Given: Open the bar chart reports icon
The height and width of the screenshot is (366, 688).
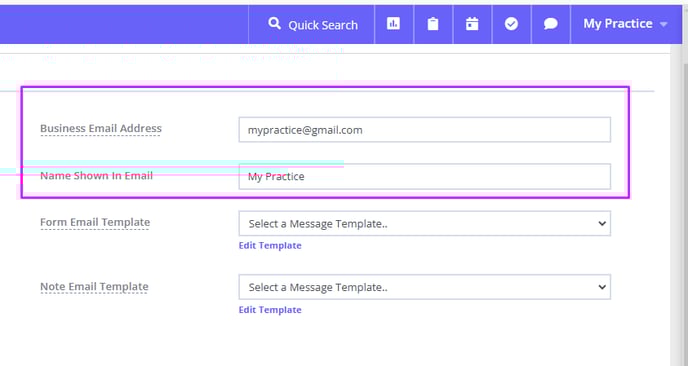Looking at the screenshot, I should click(393, 24).
